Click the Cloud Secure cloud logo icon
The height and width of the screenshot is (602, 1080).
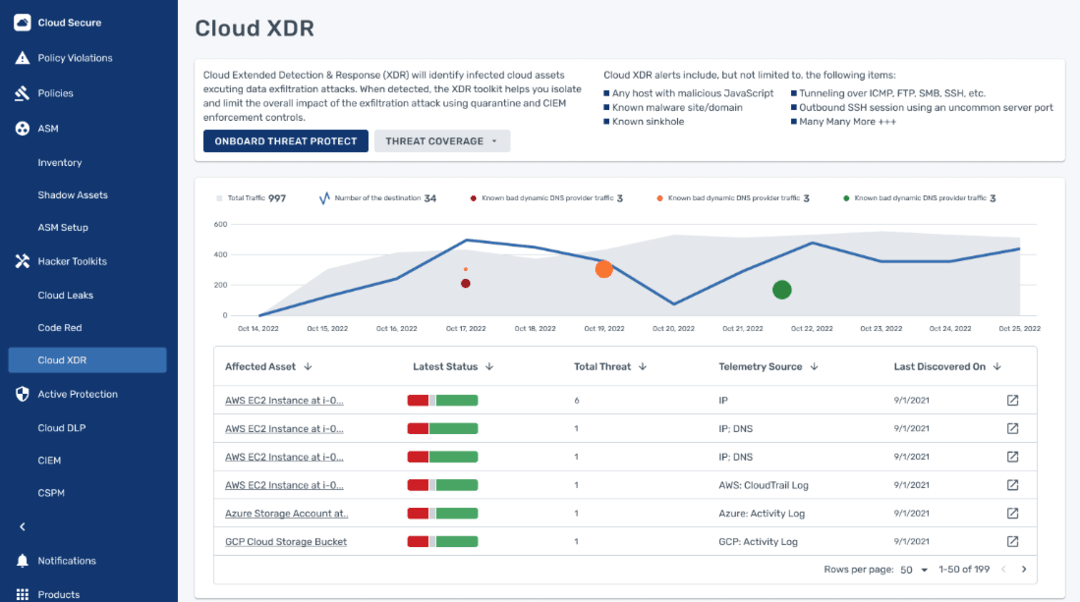22,22
